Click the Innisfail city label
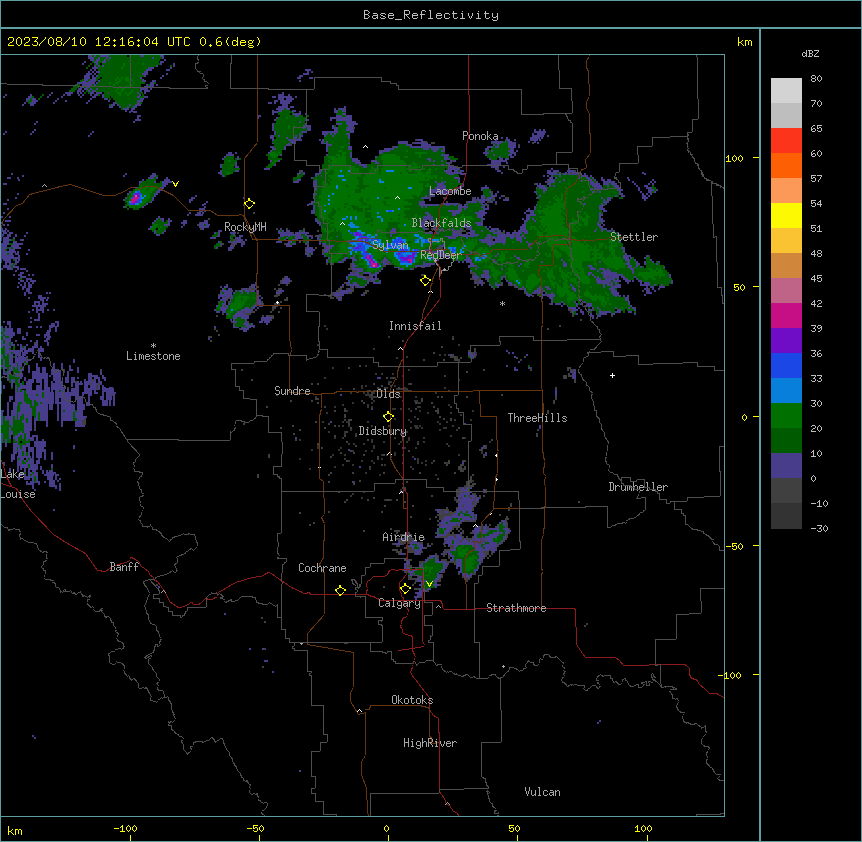862x842 pixels. pyautogui.click(x=415, y=326)
